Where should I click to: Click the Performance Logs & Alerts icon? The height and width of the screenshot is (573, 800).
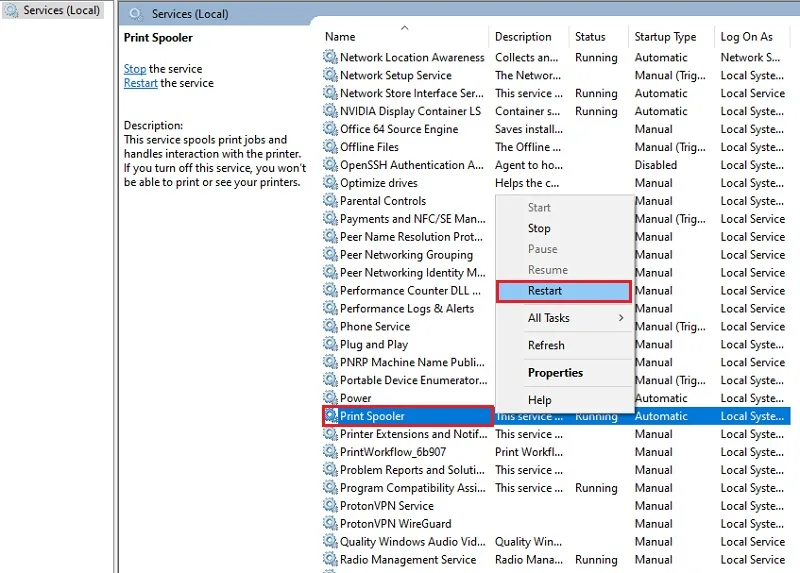tap(330, 308)
